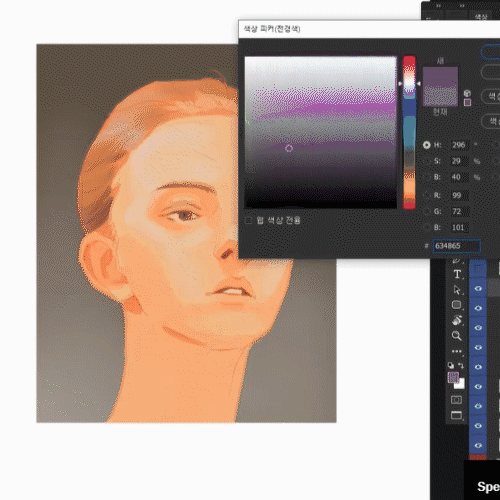Select the H hue radio button
Screen dimensions: 500x500
pos(427,145)
